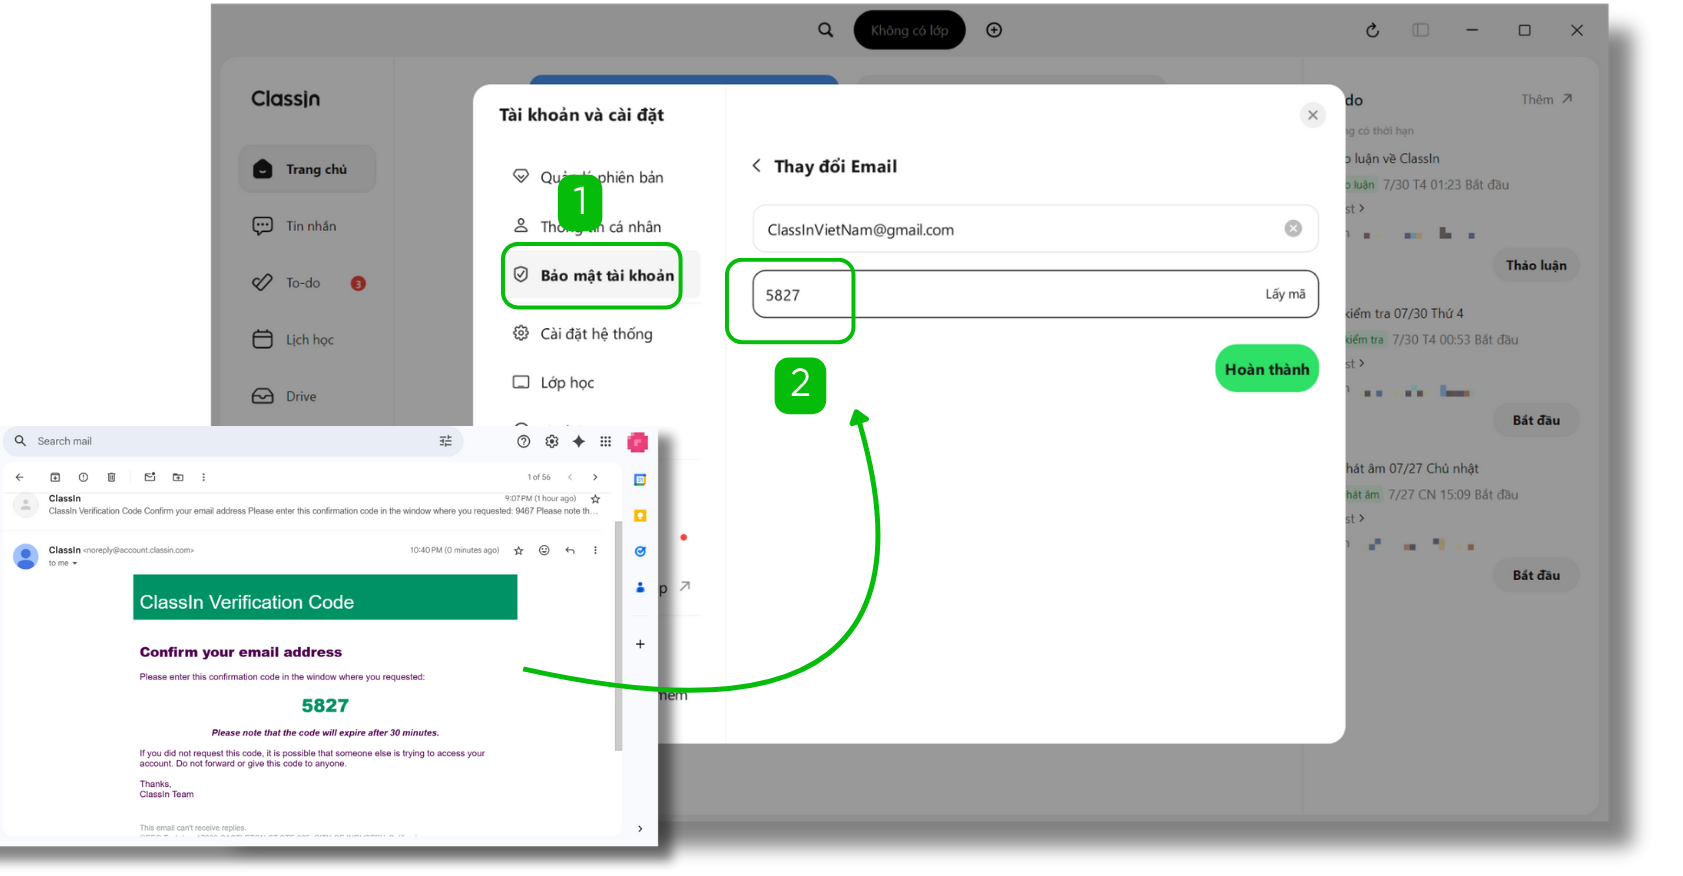1683x876 pixels.
Task: Click the add emoji reaction icon
Action: tap(544, 550)
